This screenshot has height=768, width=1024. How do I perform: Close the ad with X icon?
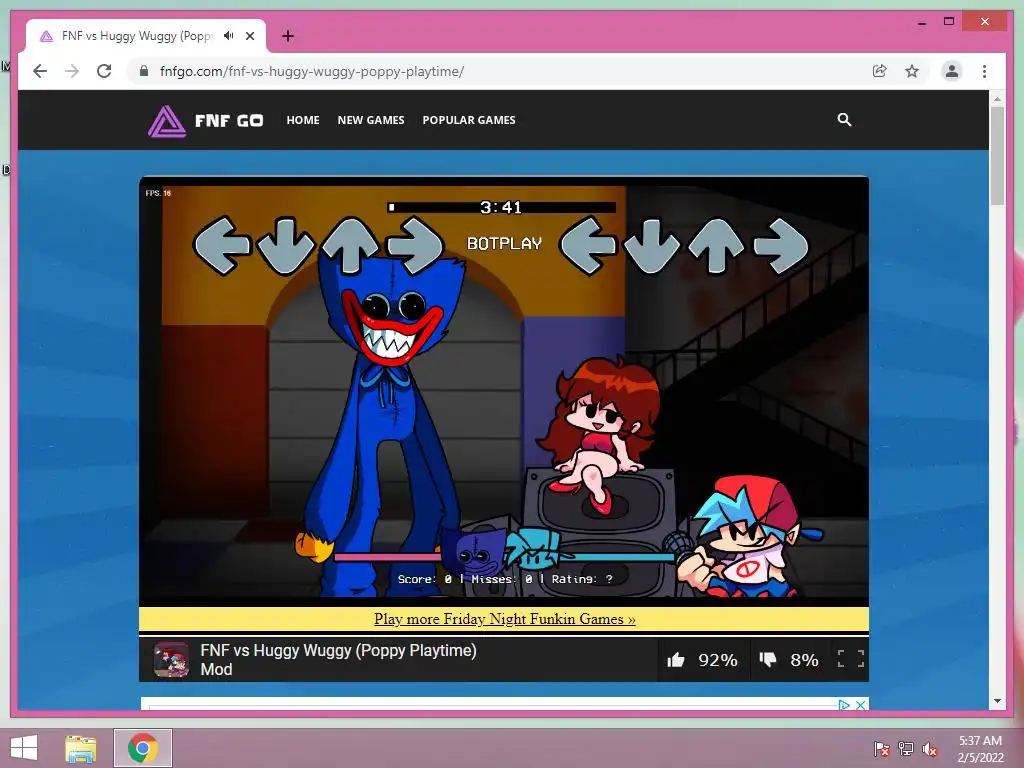click(861, 705)
